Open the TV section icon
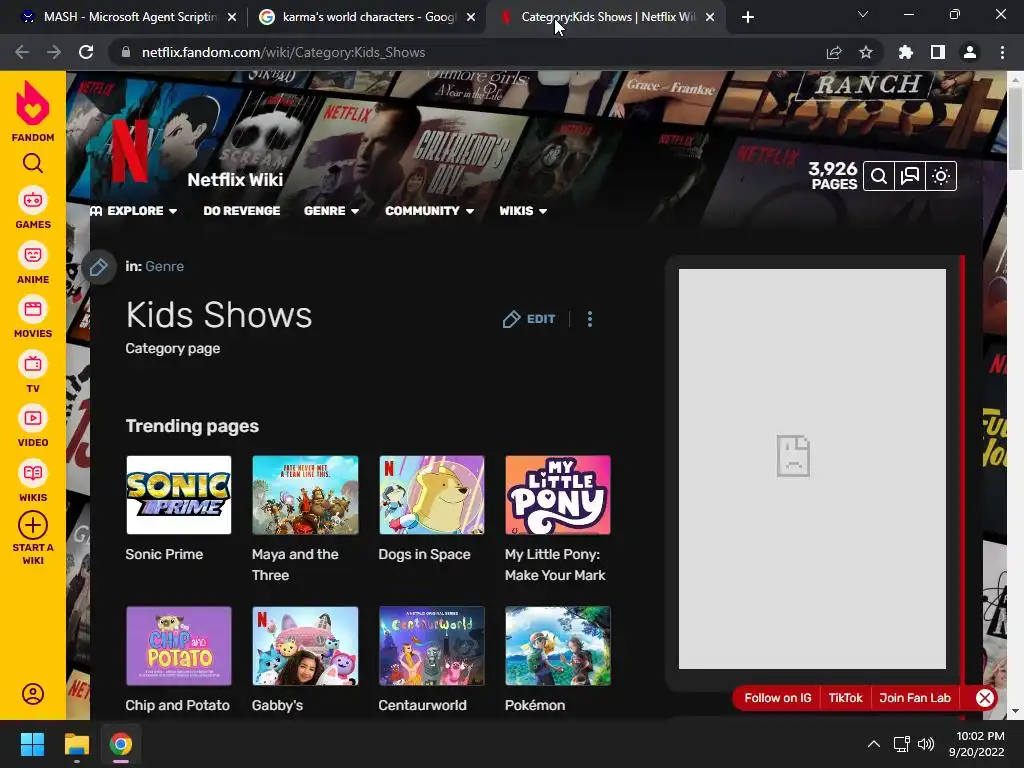Image resolution: width=1024 pixels, height=768 pixels. pyautogui.click(x=33, y=364)
